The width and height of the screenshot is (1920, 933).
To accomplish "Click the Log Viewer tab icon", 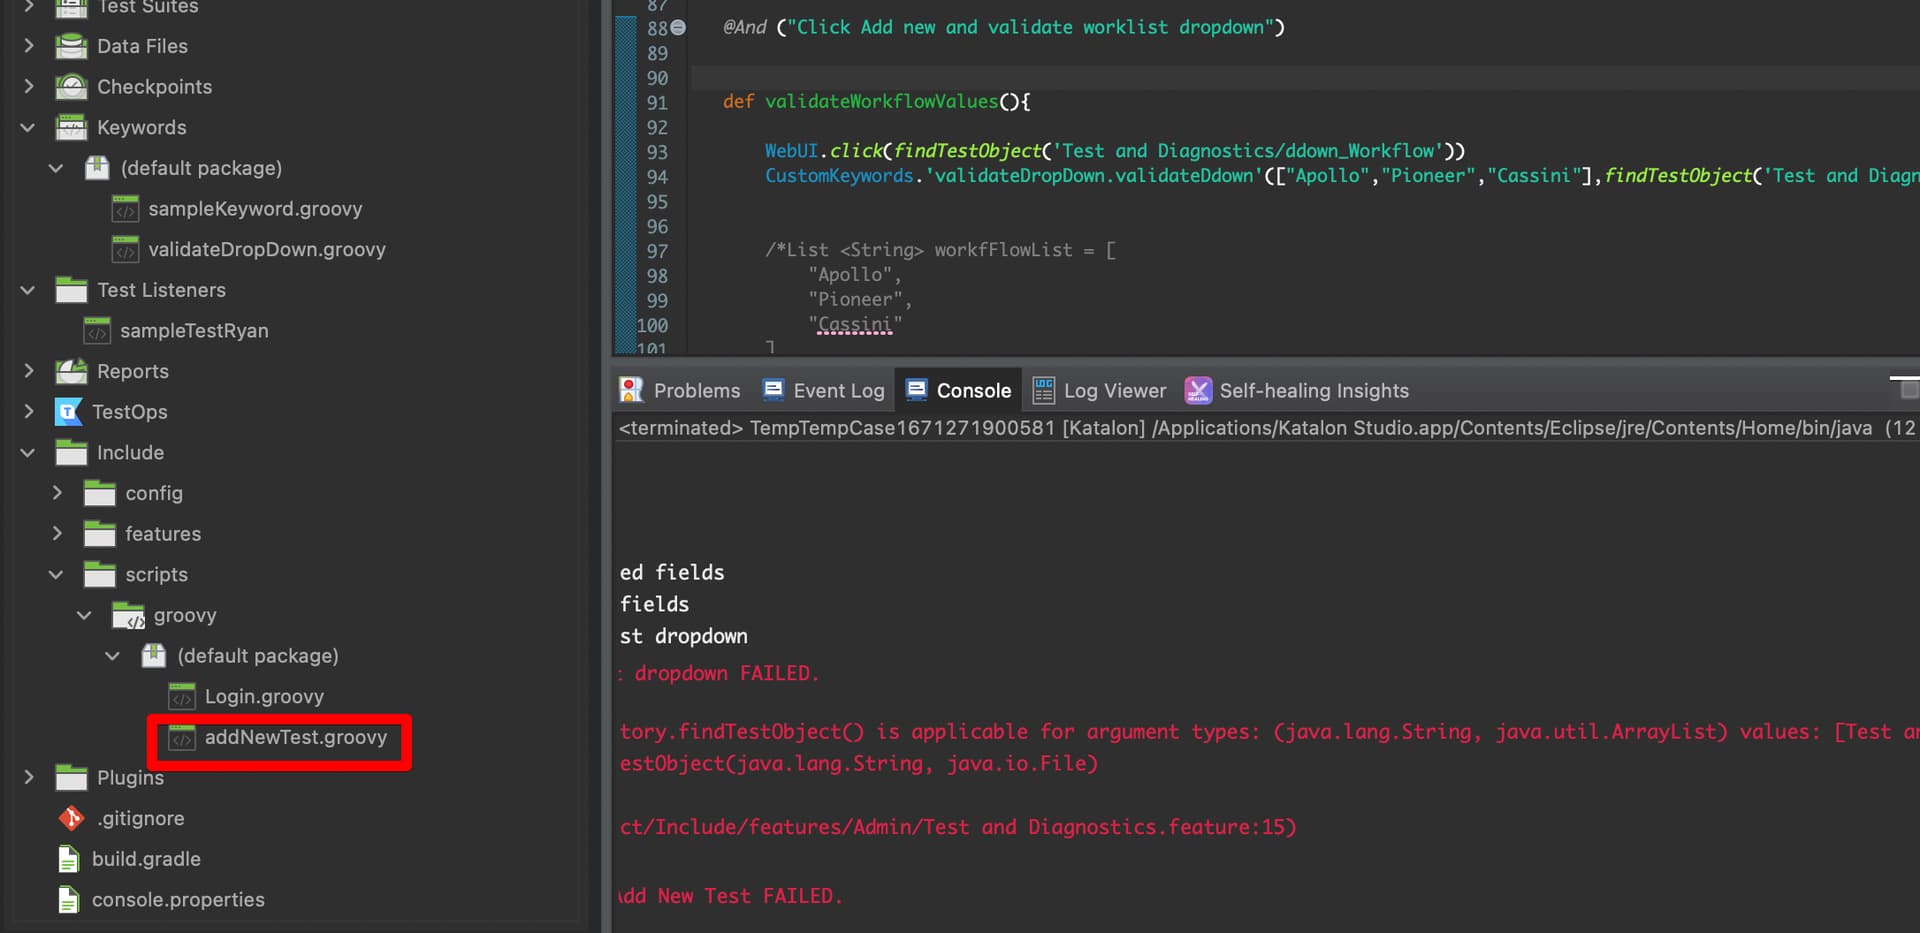I will coord(1043,390).
